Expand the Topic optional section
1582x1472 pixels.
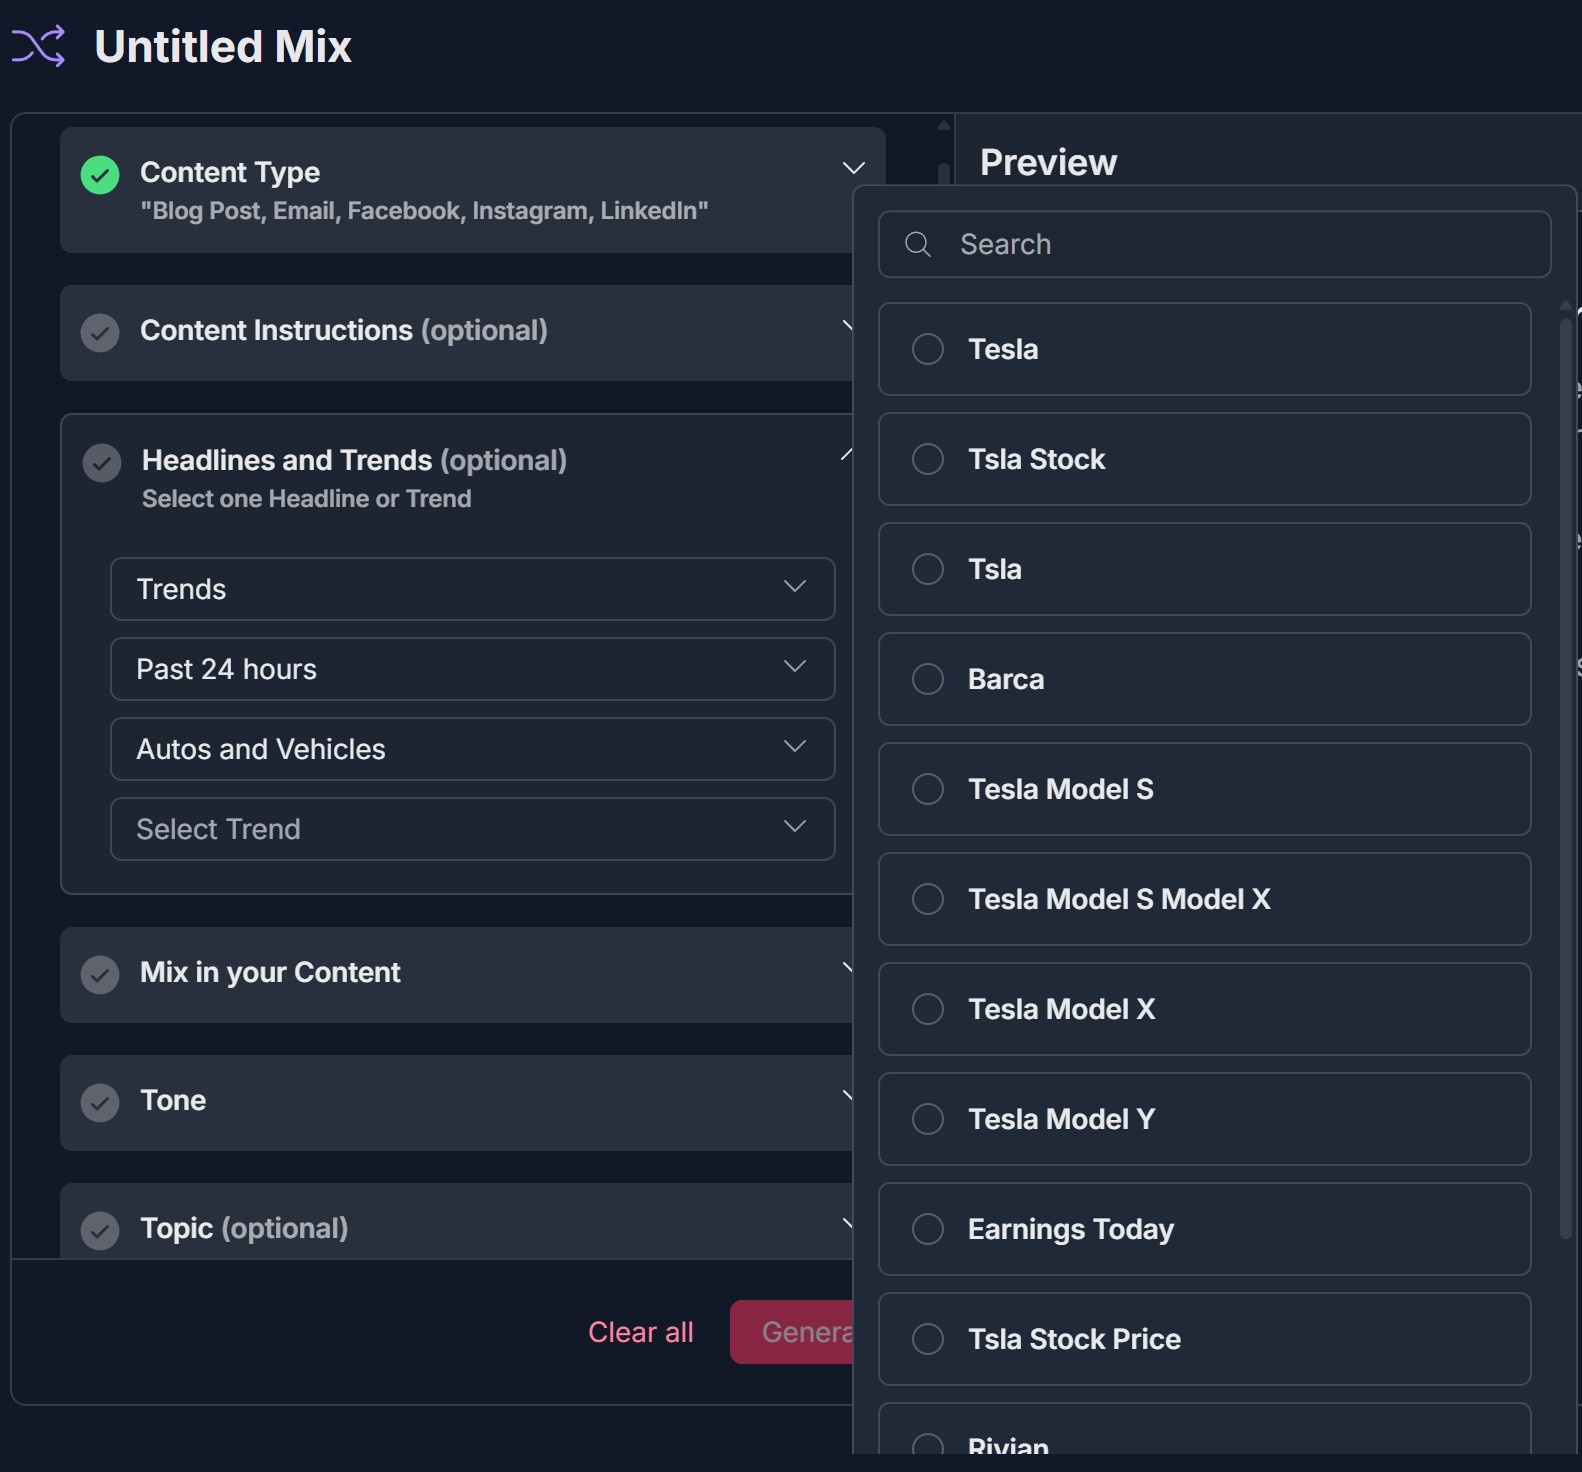click(456, 1221)
